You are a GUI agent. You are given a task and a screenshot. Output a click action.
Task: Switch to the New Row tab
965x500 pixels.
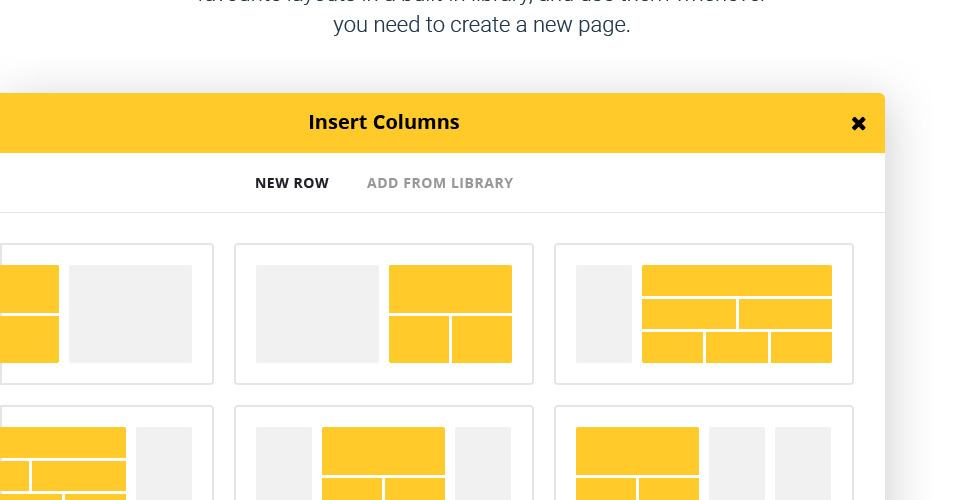(292, 183)
